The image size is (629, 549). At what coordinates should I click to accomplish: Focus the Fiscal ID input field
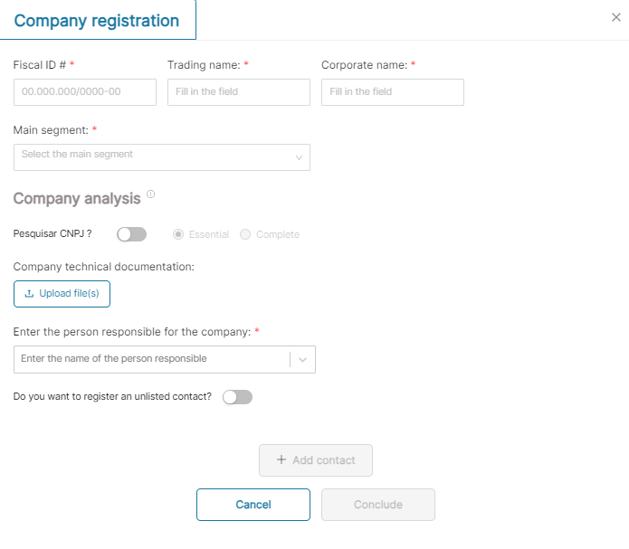(85, 92)
